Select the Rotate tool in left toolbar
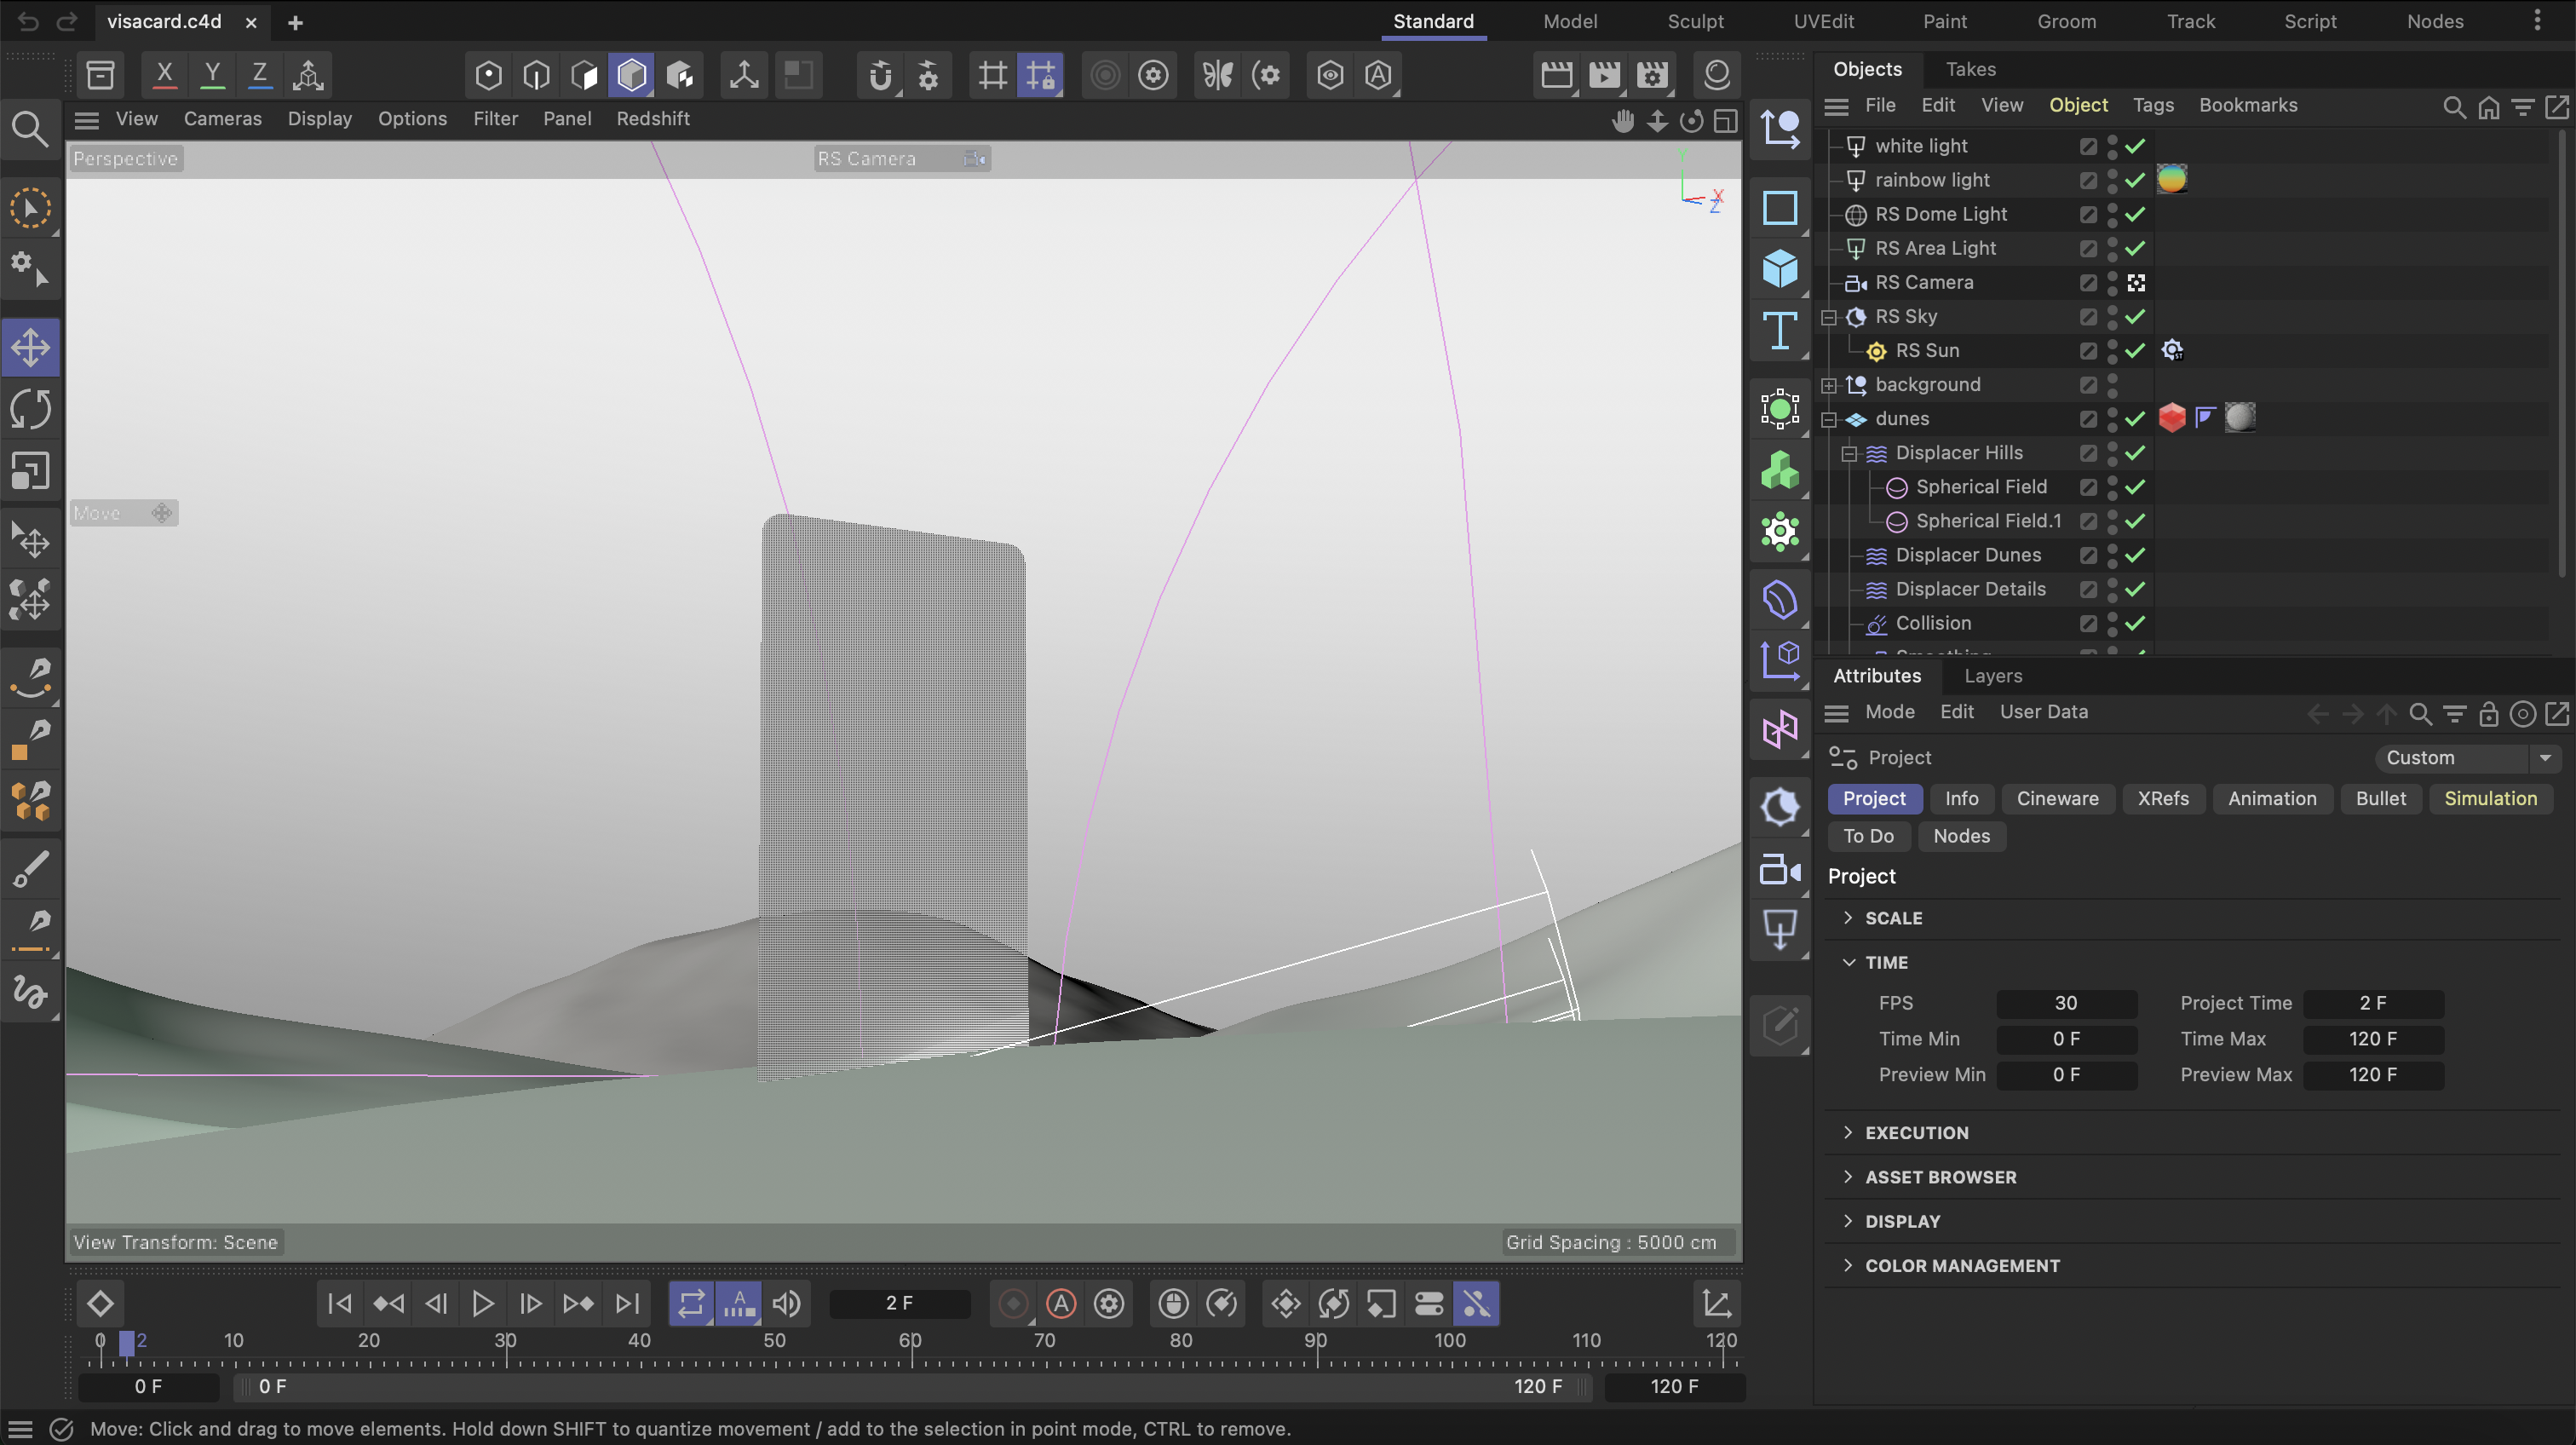Screen dimensions: 2576x1445 (30, 409)
